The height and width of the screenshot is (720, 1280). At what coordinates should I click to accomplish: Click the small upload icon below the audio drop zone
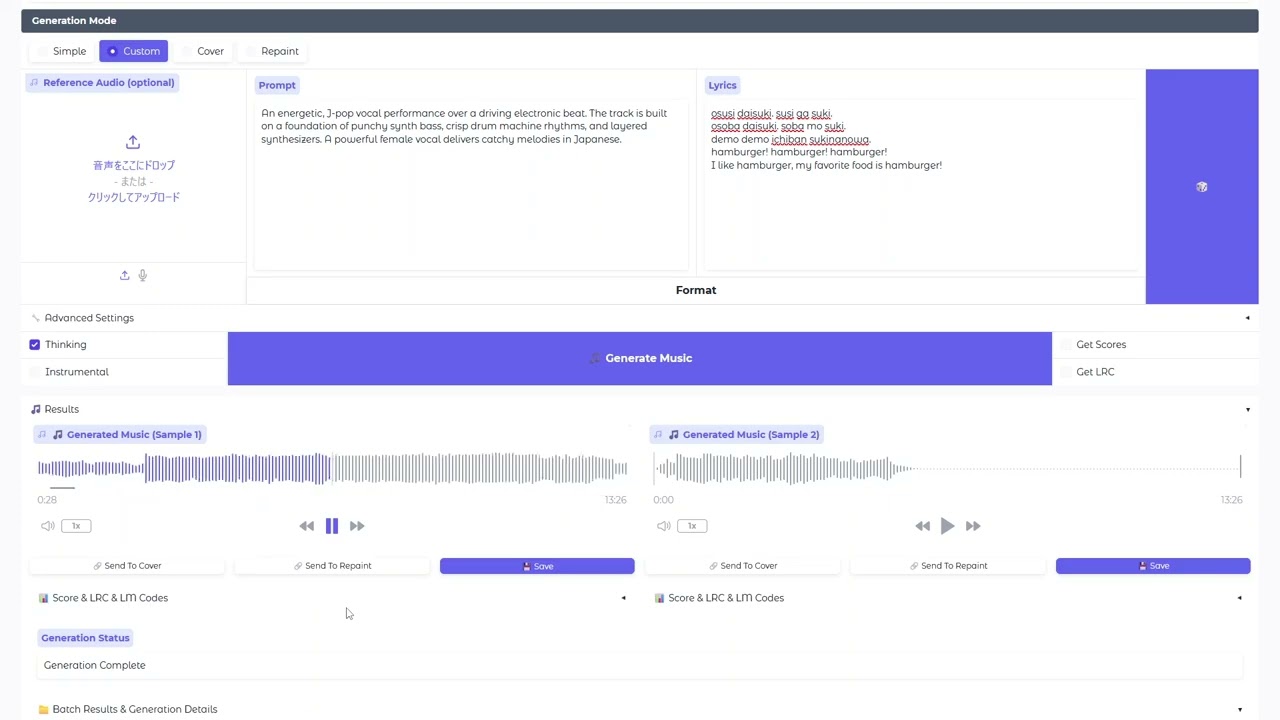[x=125, y=275]
